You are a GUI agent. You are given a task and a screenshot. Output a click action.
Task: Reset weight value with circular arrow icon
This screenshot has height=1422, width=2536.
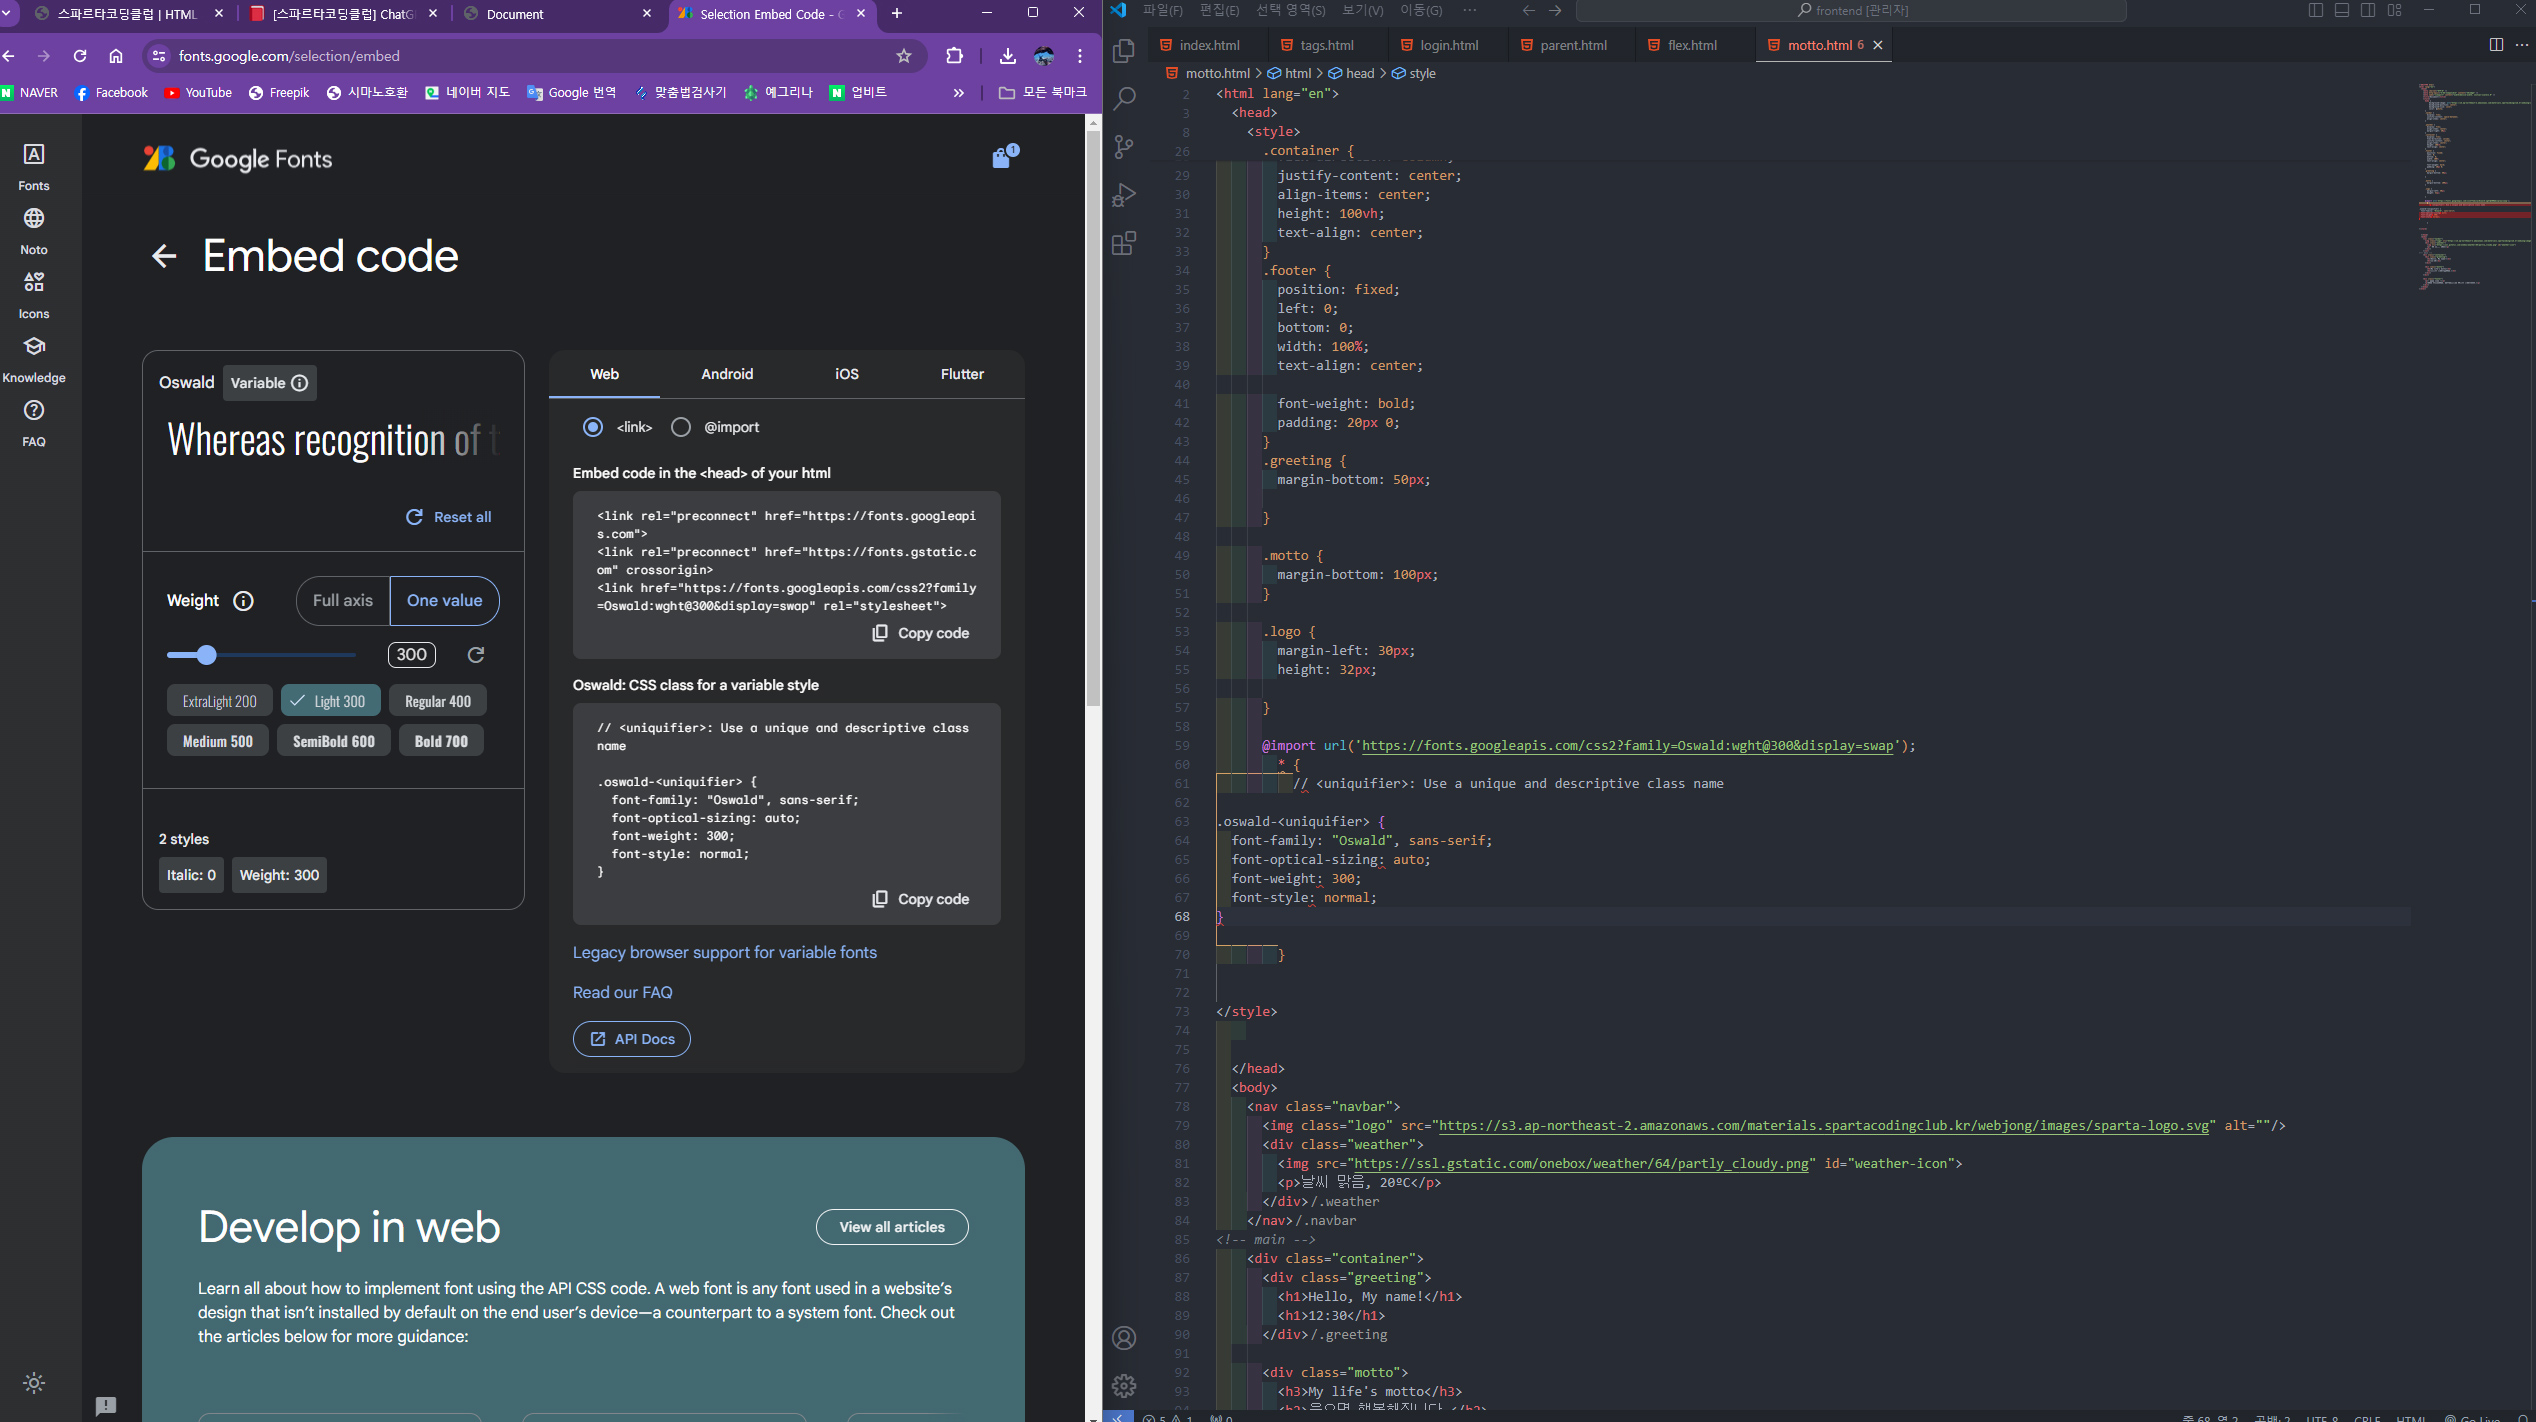click(476, 655)
